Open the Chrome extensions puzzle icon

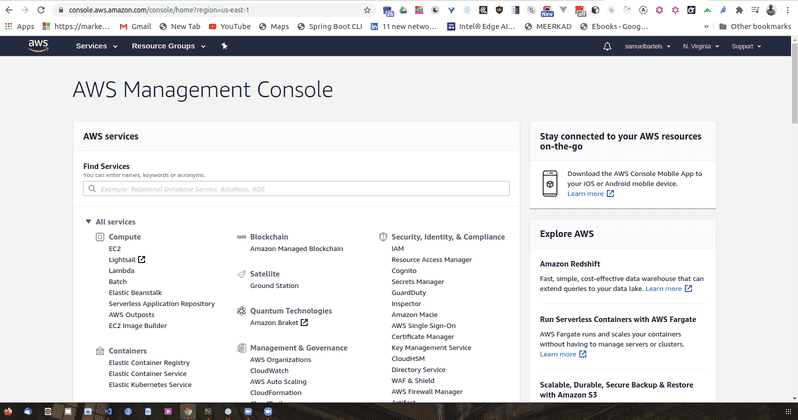[739, 10]
